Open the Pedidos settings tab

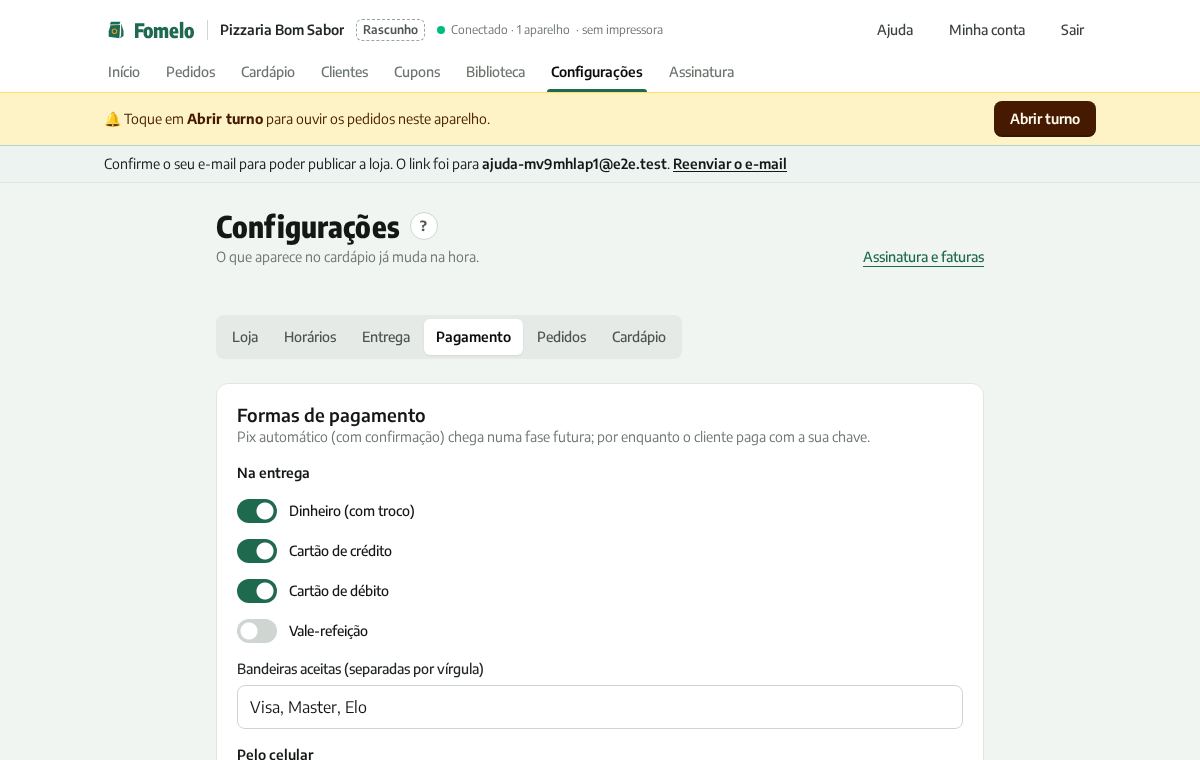[x=562, y=337]
